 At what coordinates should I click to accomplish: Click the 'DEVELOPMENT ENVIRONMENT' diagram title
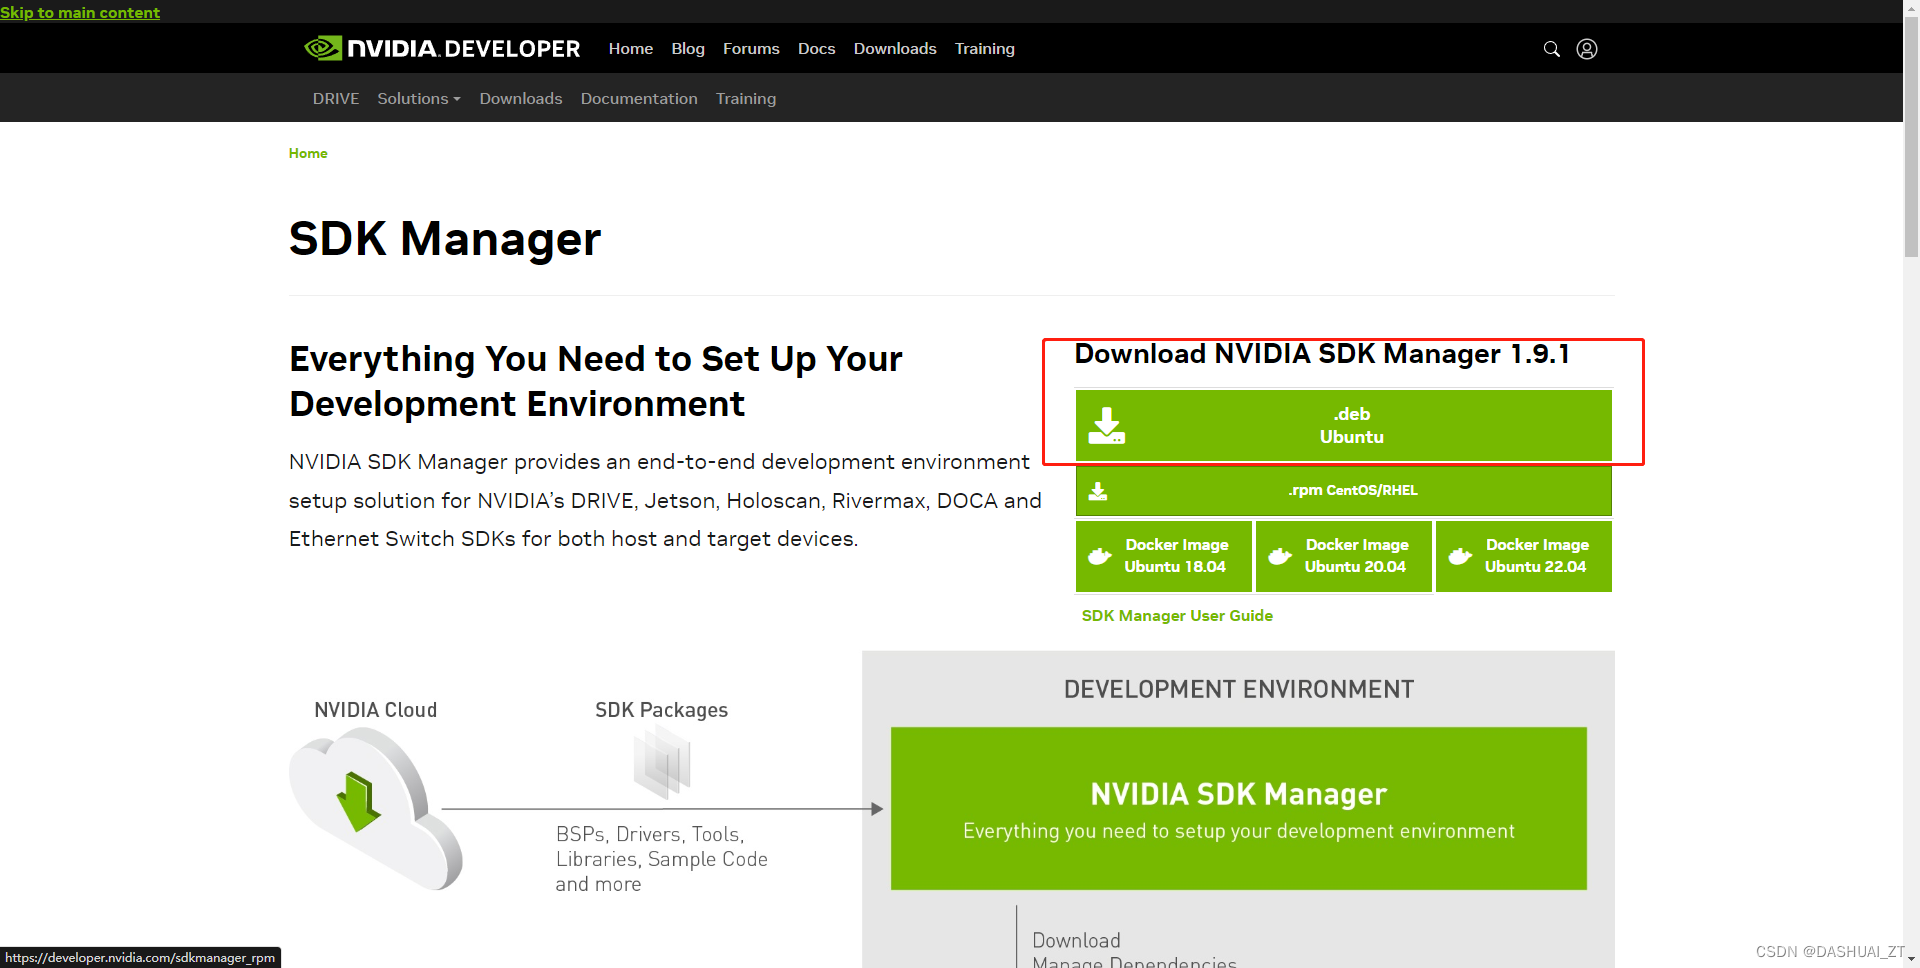[1239, 689]
